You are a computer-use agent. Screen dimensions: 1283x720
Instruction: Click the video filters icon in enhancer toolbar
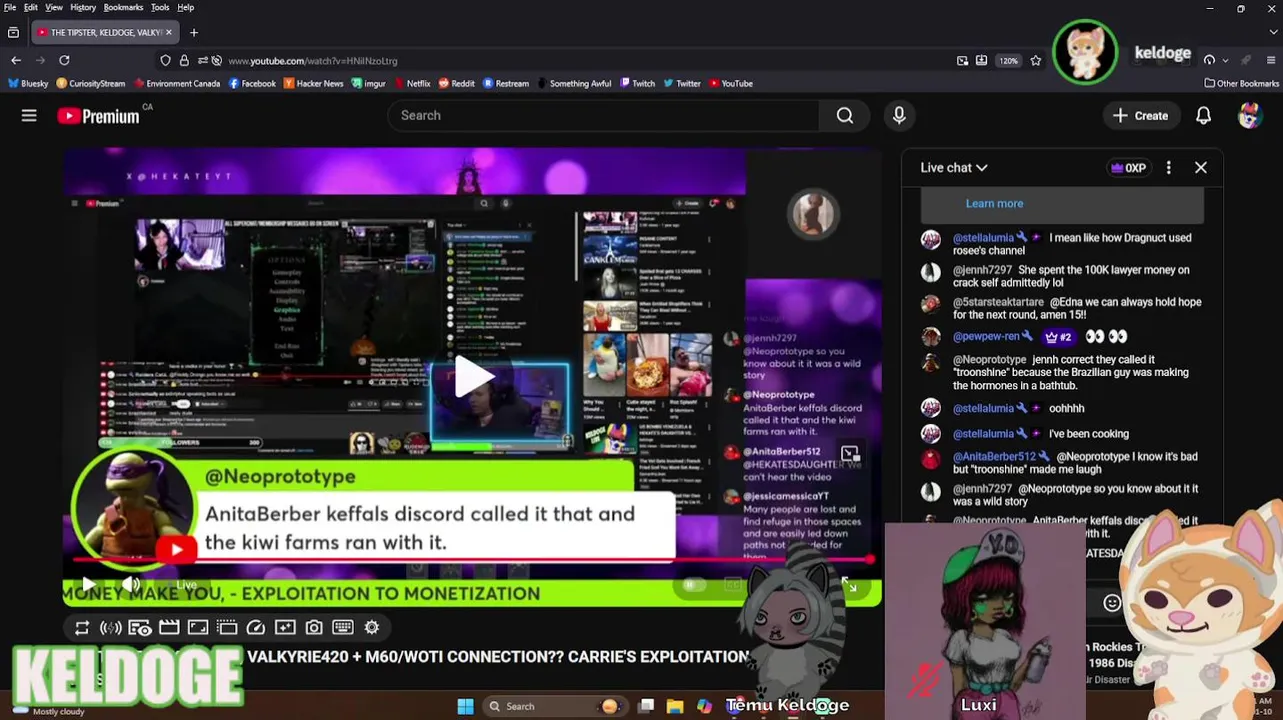pos(285,628)
